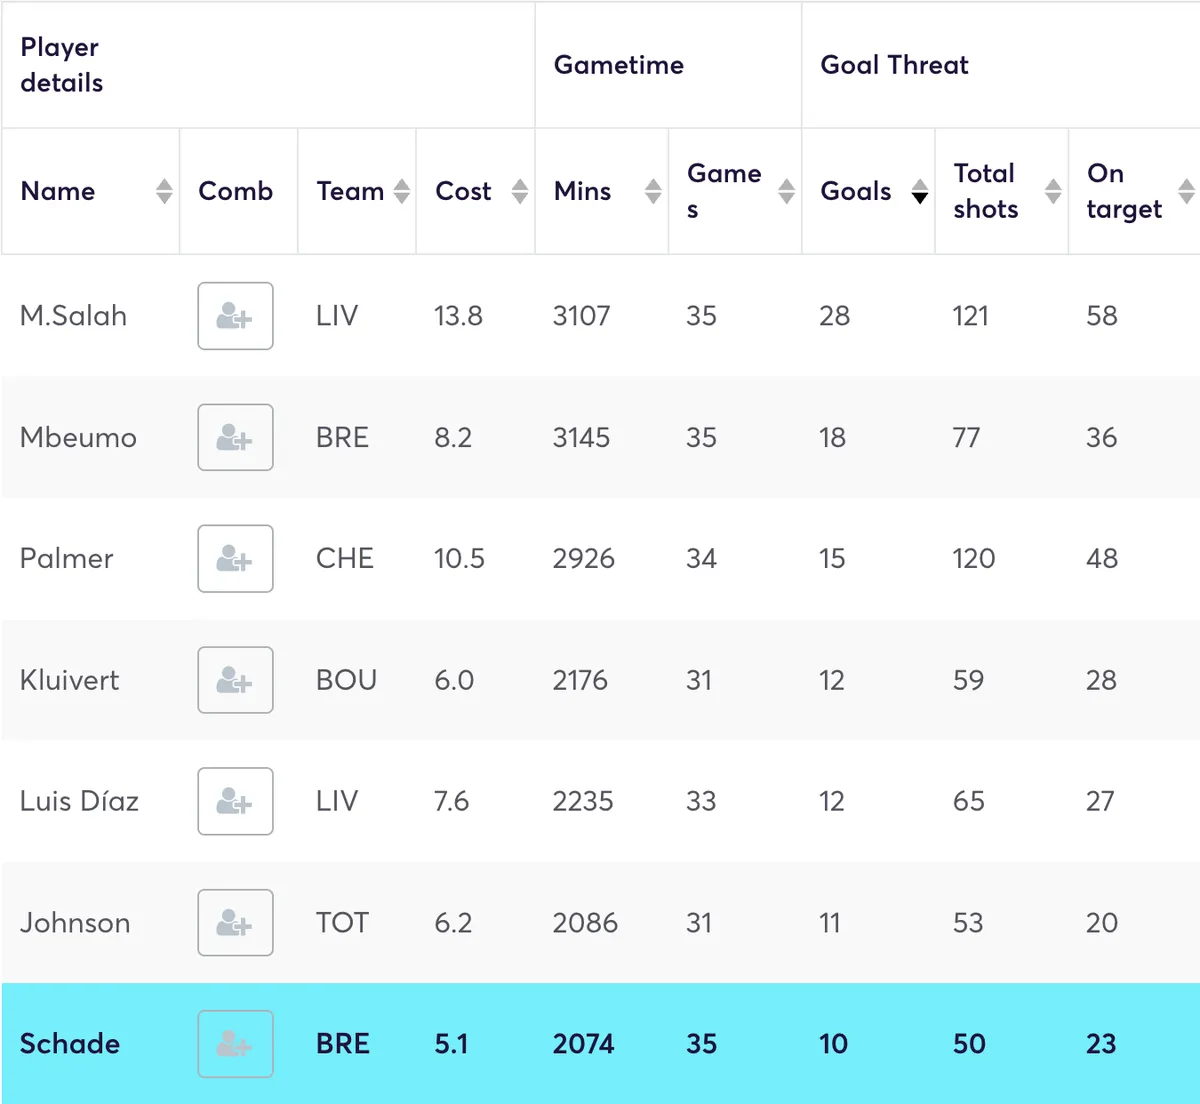Viewport: 1200px width, 1104px height.
Task: Click Luis Díaz's cost 7.6
Action: tap(452, 801)
